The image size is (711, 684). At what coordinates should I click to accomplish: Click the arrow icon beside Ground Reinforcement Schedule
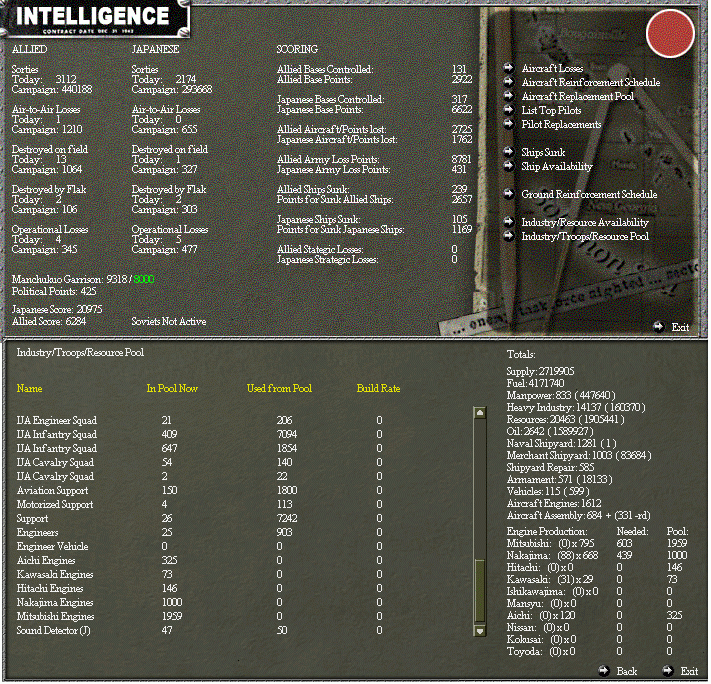coord(509,194)
